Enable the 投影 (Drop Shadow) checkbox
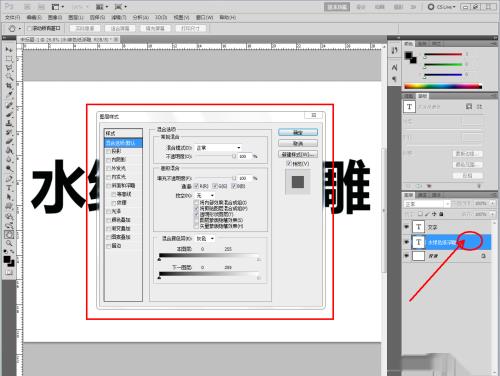This screenshot has height=376, width=500. (x=108, y=151)
